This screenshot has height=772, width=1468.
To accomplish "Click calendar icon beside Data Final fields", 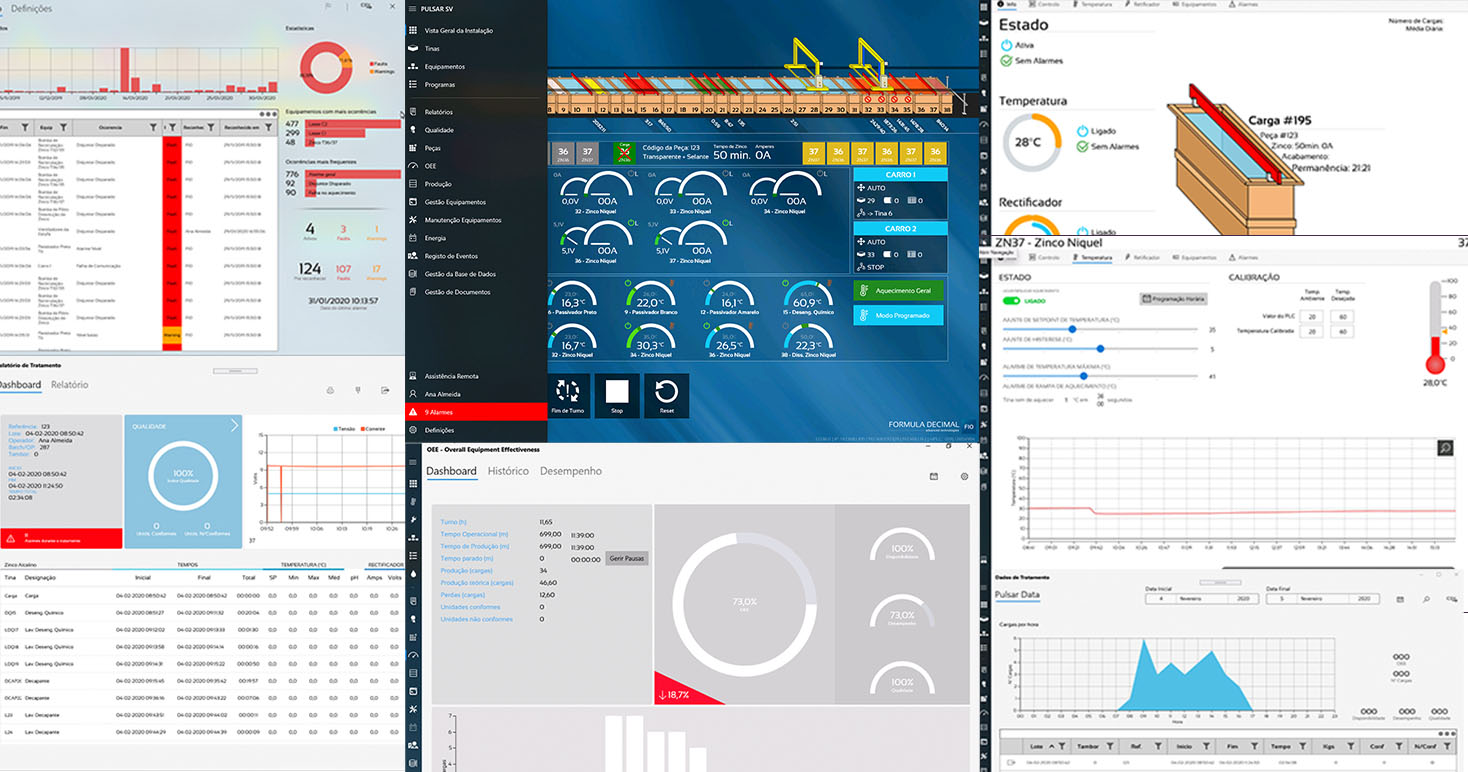I will coord(1398,598).
